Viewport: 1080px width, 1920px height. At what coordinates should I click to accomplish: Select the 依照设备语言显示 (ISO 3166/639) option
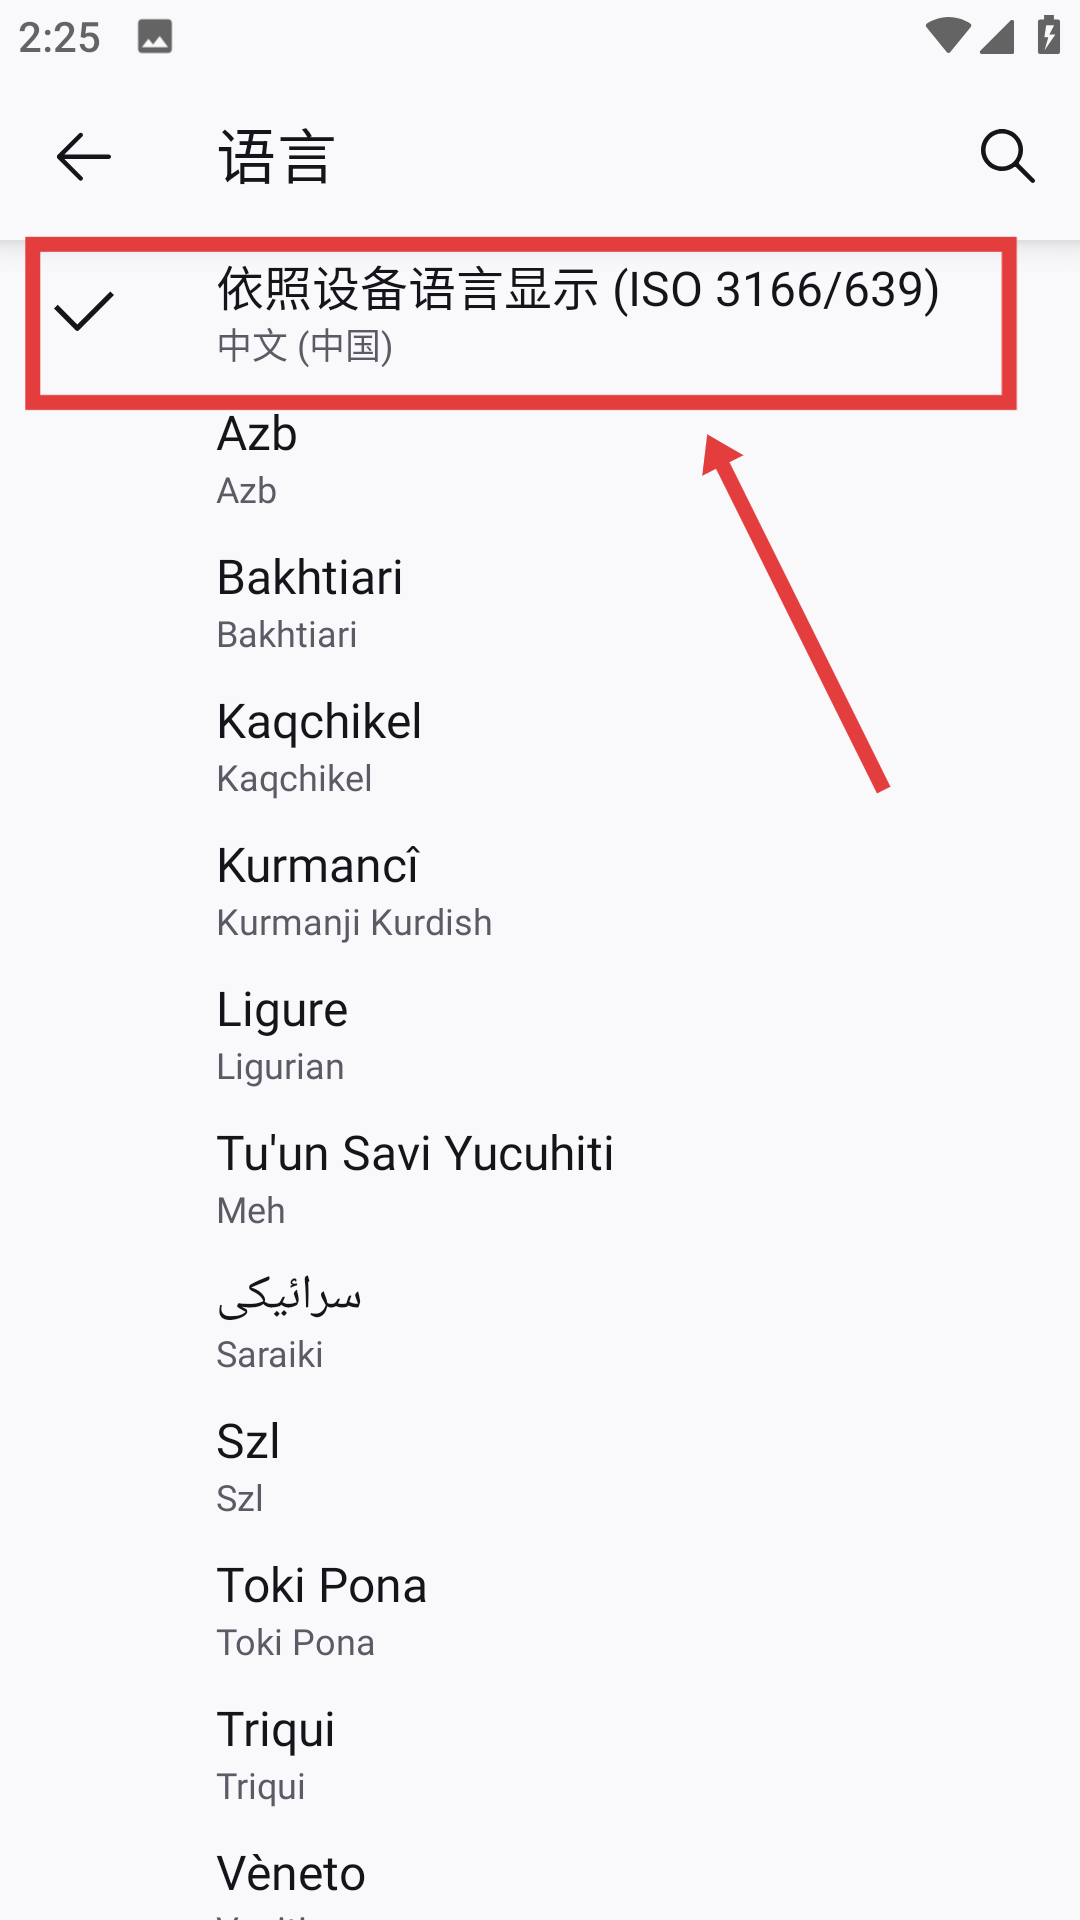point(578,314)
